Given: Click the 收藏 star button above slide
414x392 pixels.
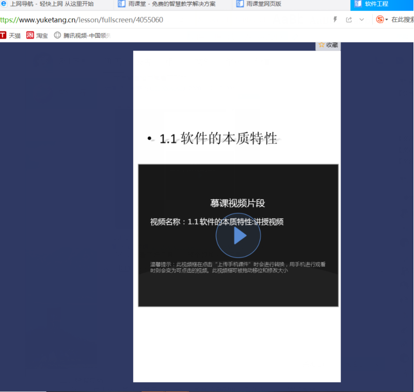Looking at the screenshot, I should (x=328, y=45).
